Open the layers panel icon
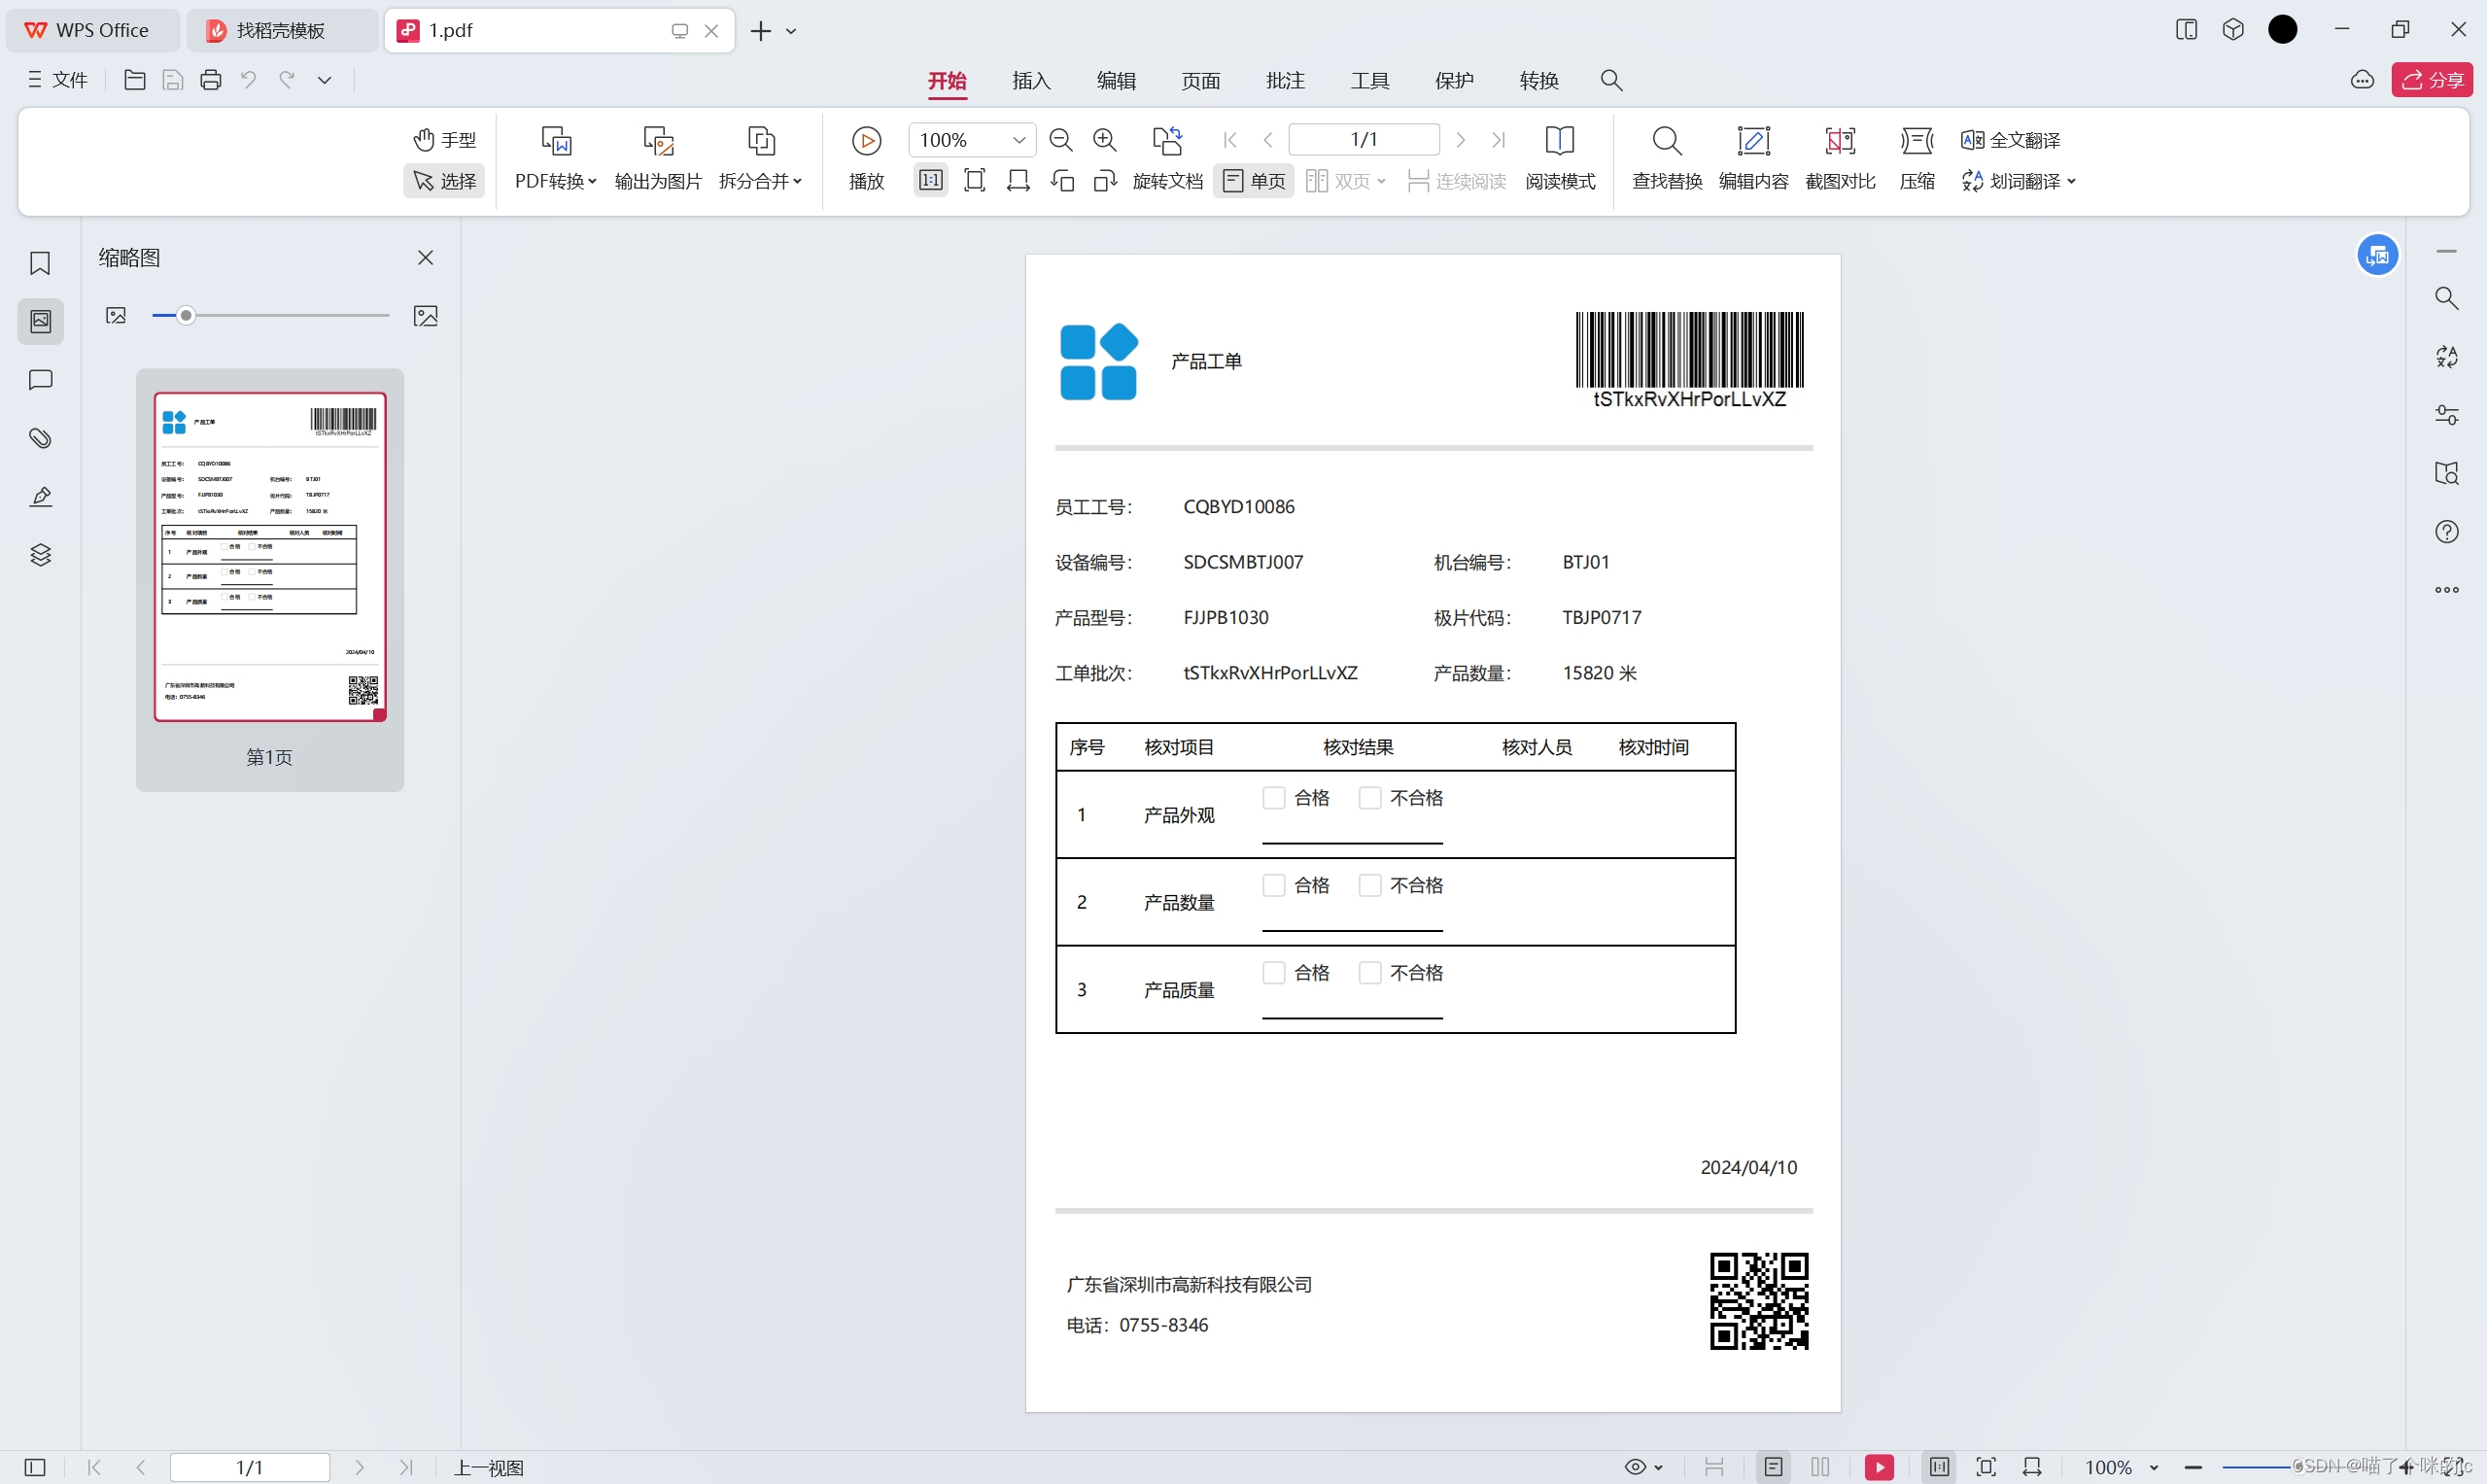The image size is (2487, 1484). [40, 555]
